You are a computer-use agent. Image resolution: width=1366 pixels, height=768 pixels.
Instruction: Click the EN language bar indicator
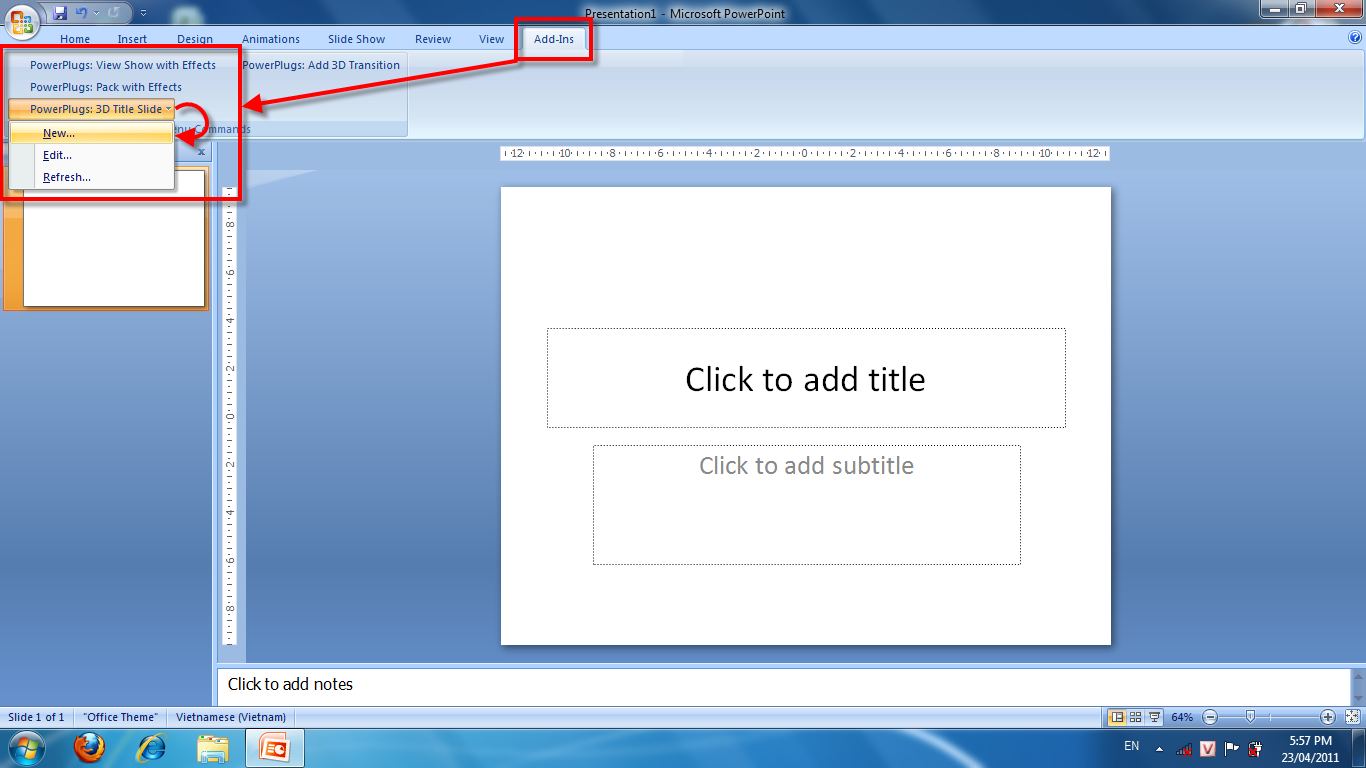point(1132,746)
